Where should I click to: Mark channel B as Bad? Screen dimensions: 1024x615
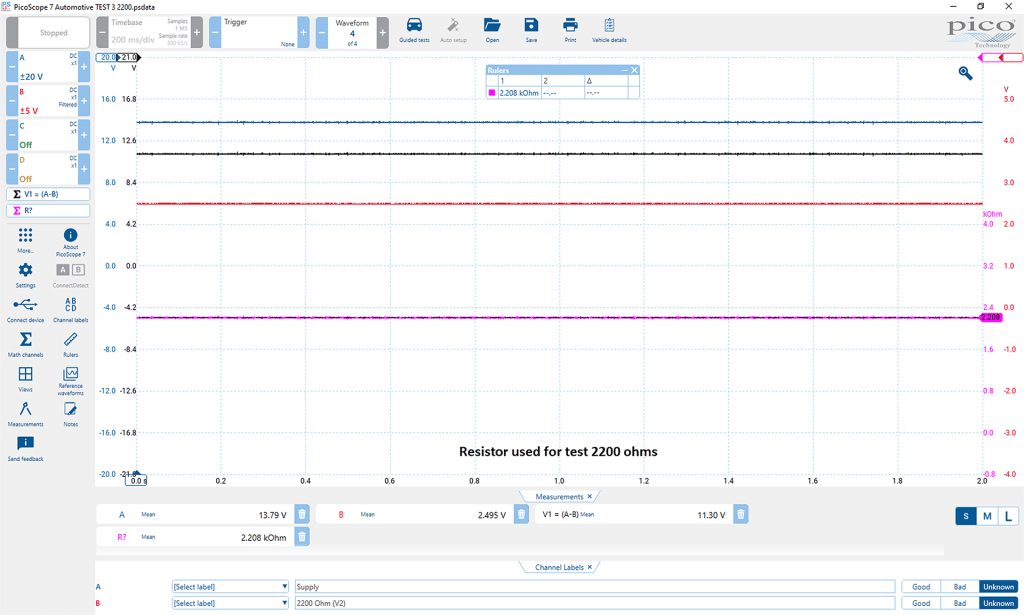click(959, 603)
